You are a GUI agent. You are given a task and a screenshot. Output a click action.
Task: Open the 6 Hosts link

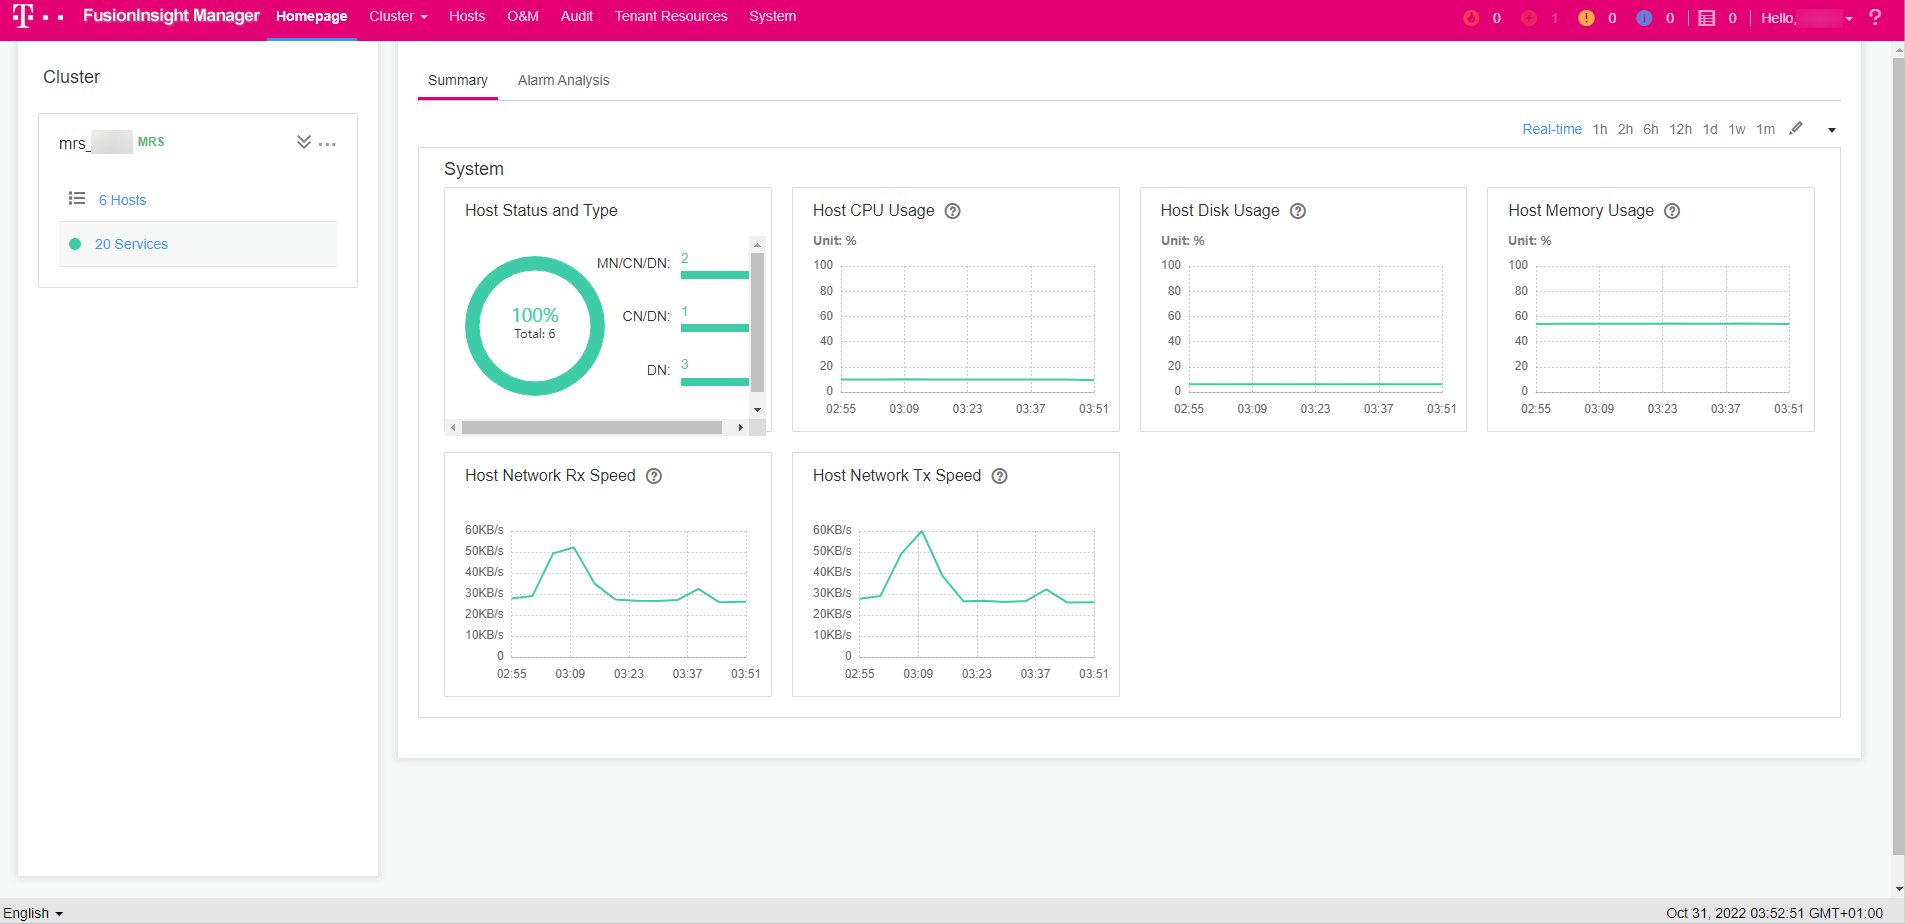point(122,200)
